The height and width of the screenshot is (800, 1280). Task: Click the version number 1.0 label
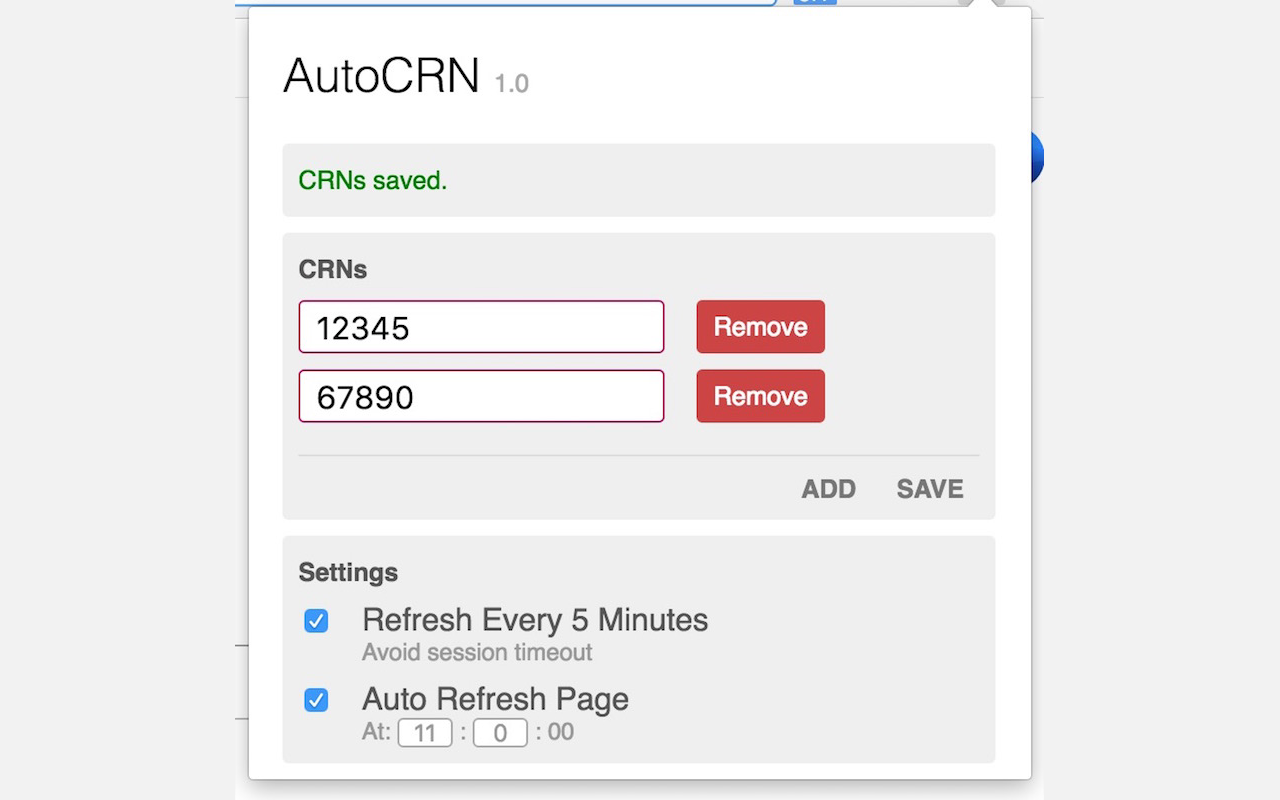pyautogui.click(x=512, y=83)
